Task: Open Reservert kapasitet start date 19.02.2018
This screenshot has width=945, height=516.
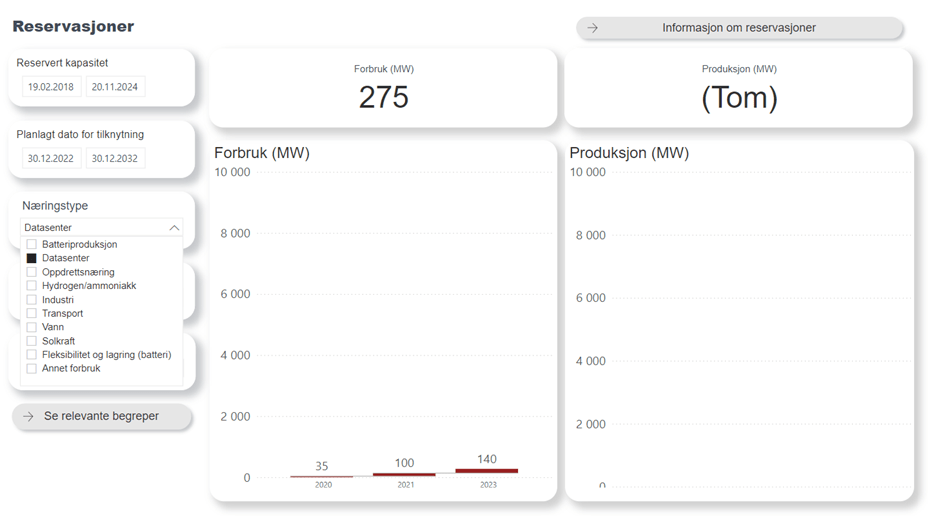Action: [x=51, y=87]
